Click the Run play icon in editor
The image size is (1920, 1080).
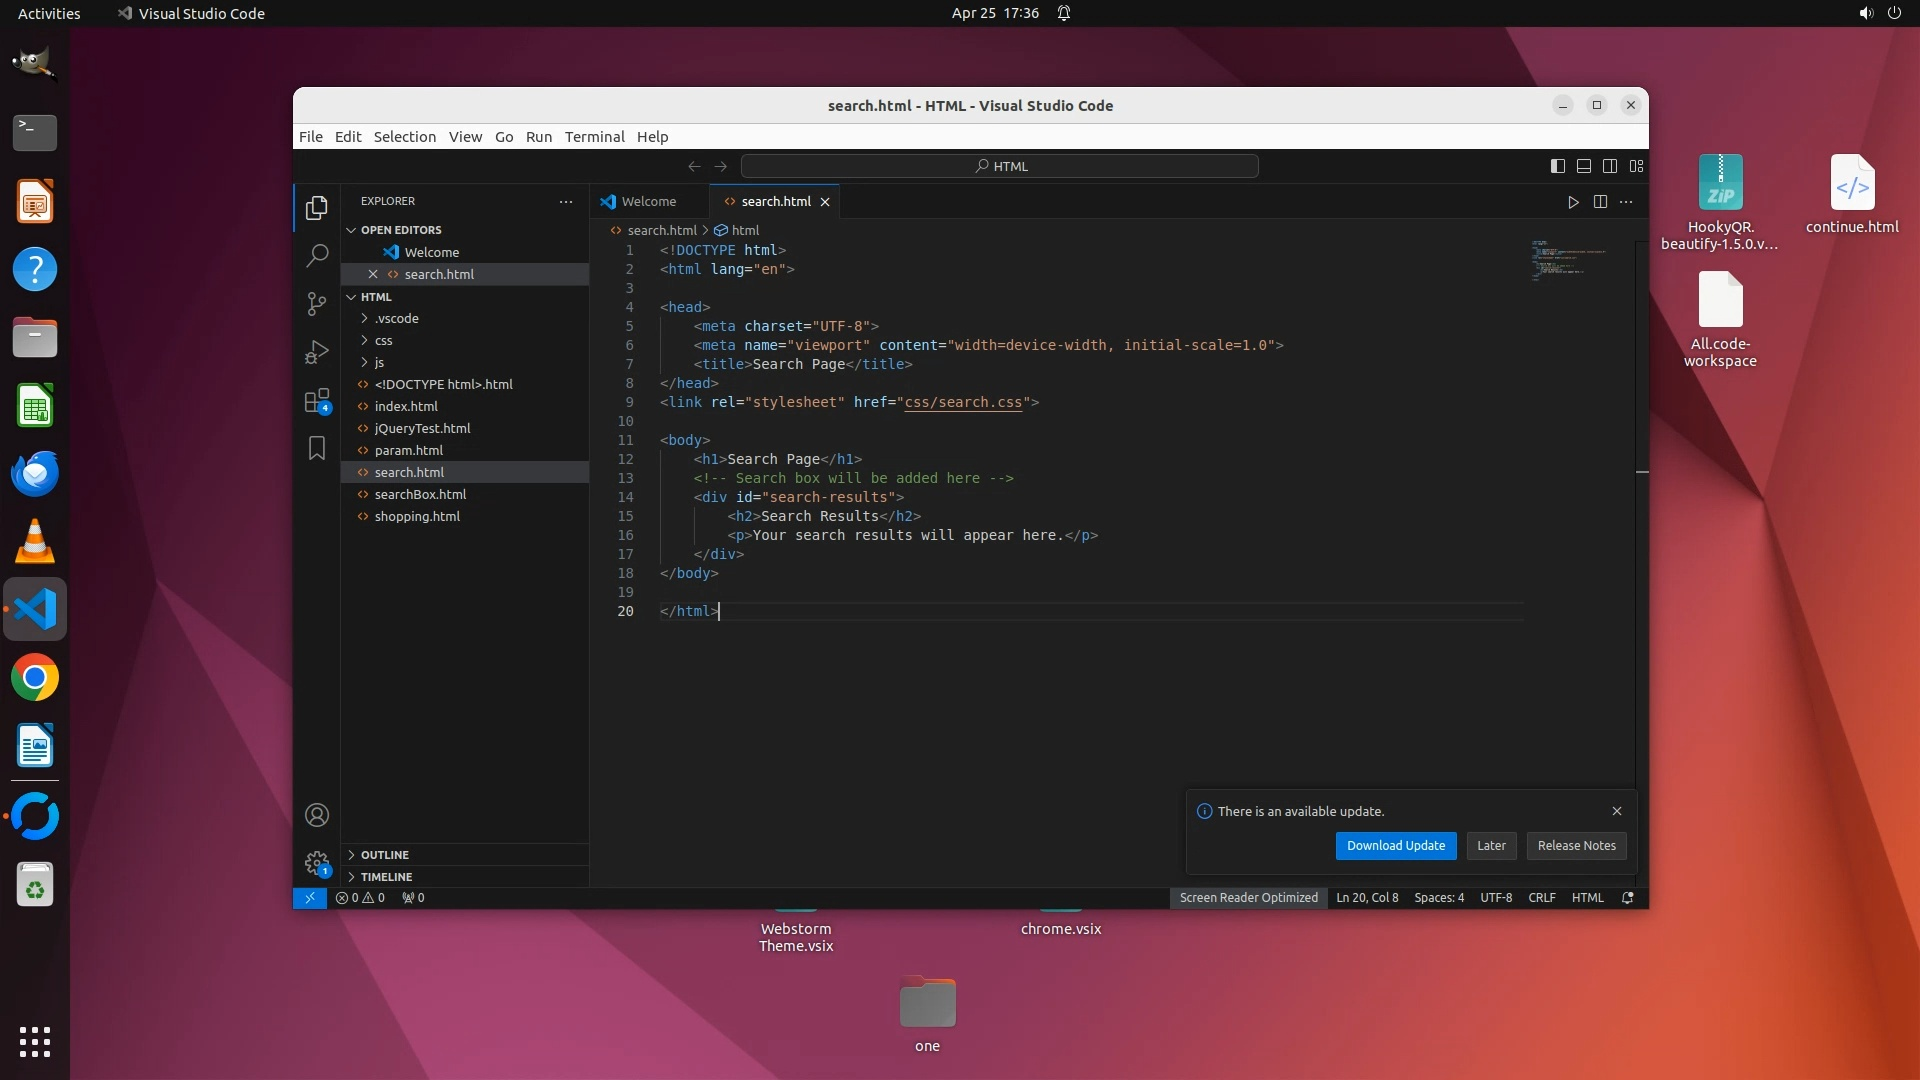point(1573,202)
